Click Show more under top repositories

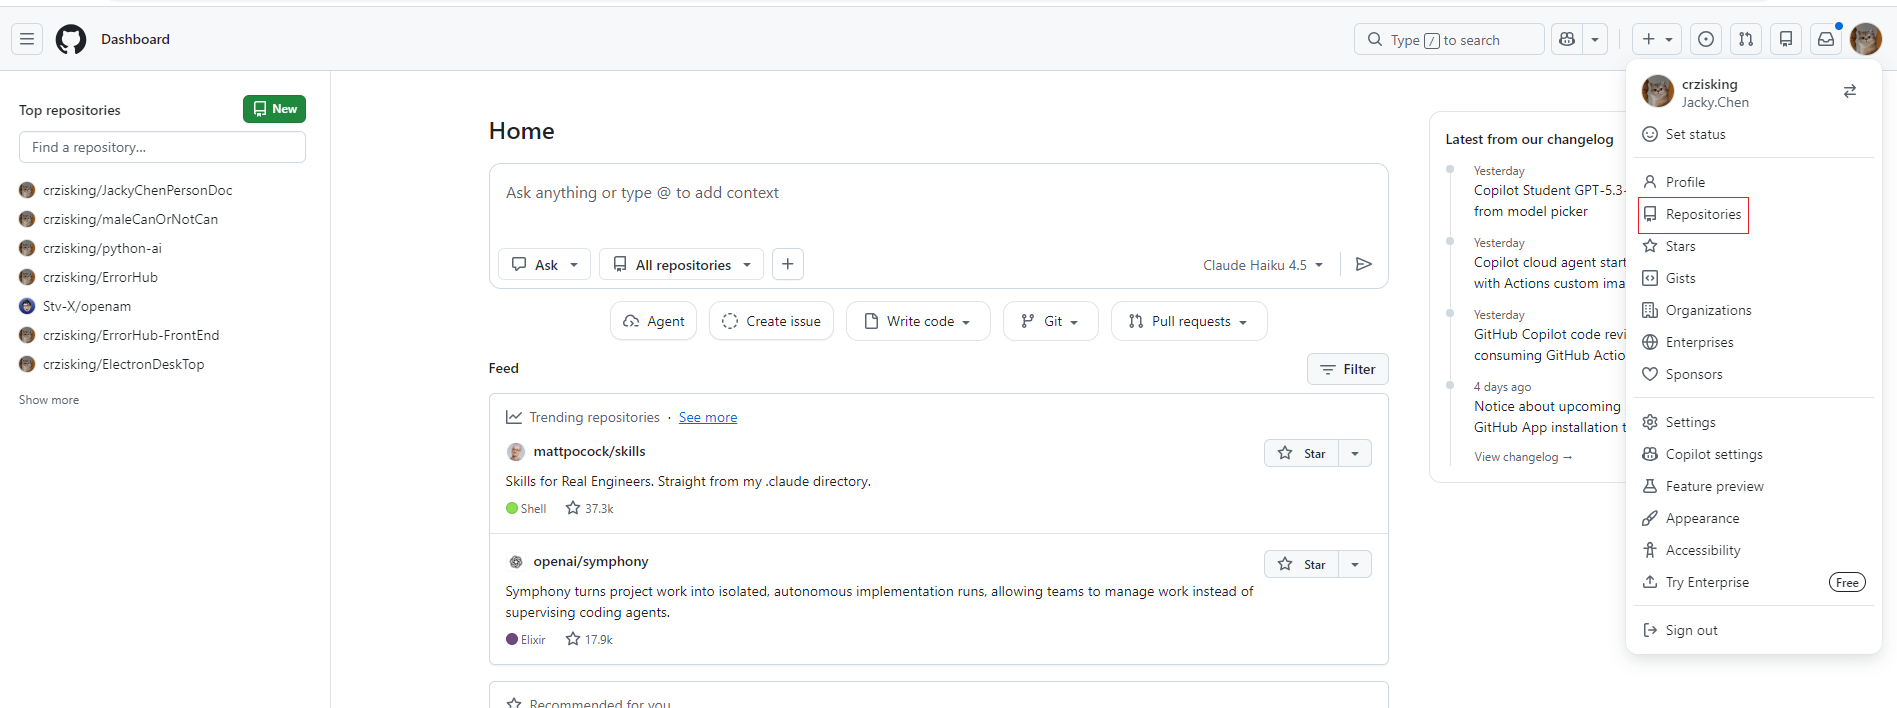(49, 400)
